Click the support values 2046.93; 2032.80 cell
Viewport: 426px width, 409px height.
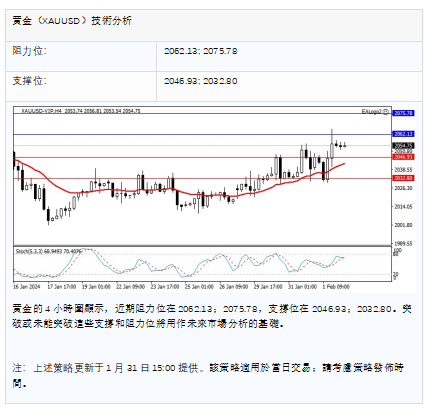coord(289,86)
